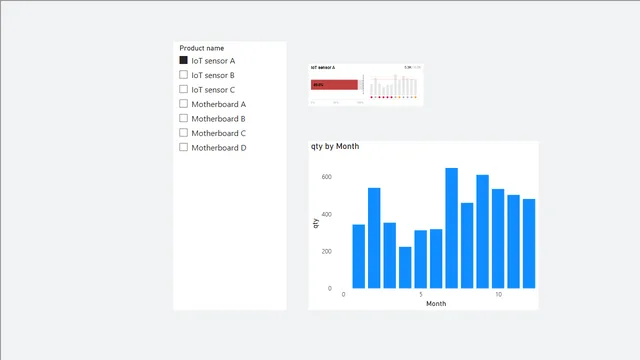Click the 'Product name' slicer header

coord(202,48)
